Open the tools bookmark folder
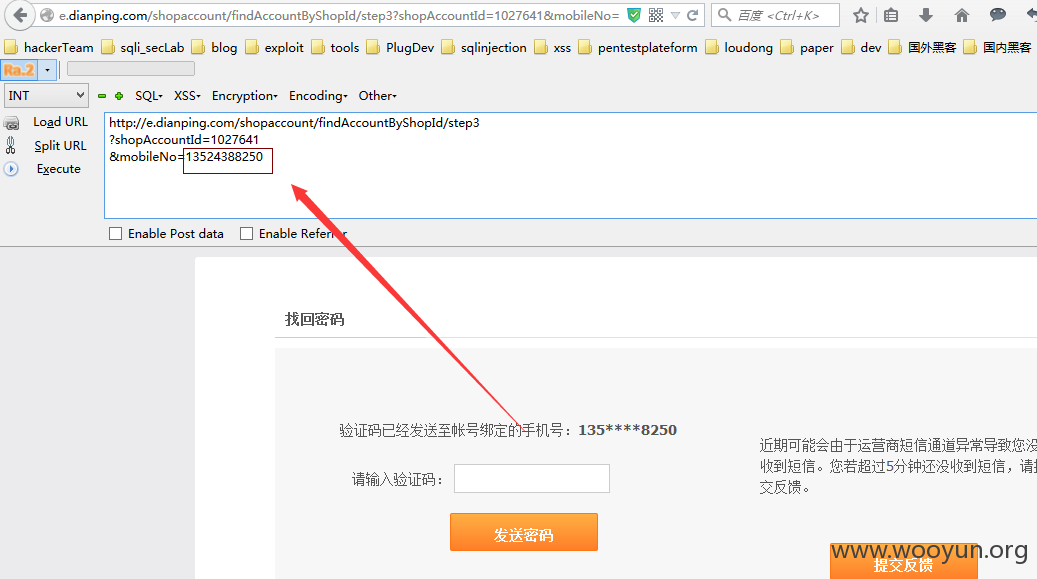1037x579 pixels. click(x=335, y=48)
